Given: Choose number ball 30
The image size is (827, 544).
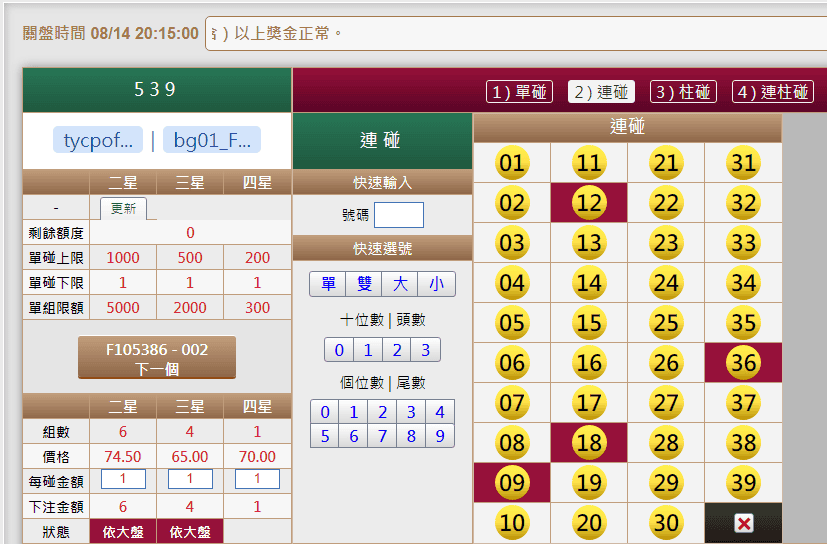Looking at the screenshot, I should click(666, 522).
